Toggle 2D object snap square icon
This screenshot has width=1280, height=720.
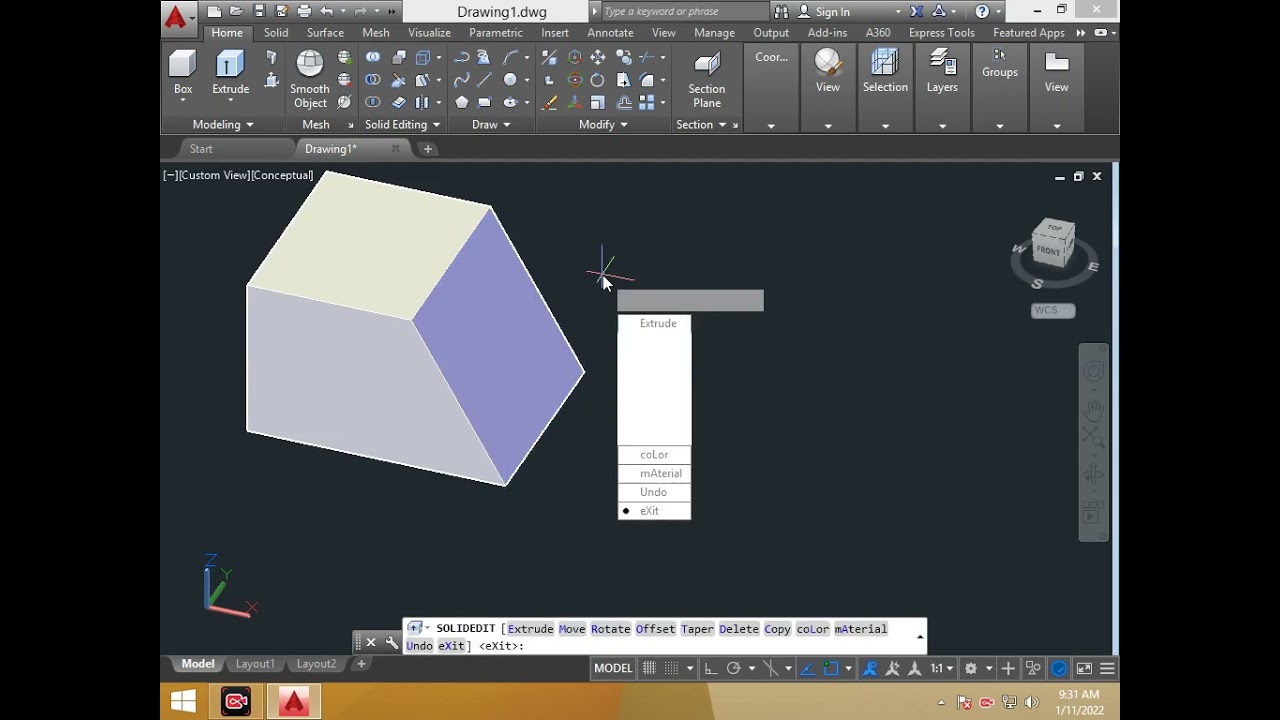(831, 668)
